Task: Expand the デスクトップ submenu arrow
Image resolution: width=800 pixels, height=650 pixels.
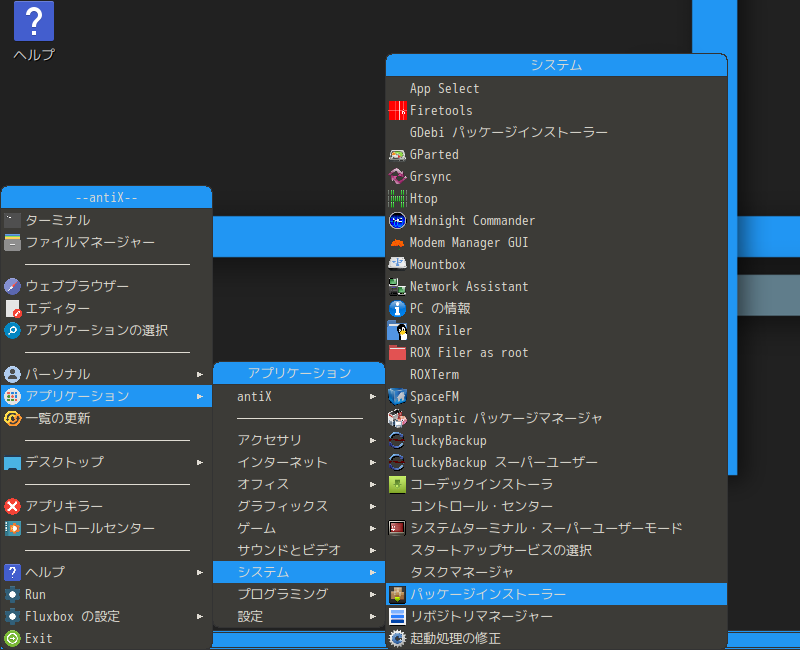Action: (x=200, y=462)
